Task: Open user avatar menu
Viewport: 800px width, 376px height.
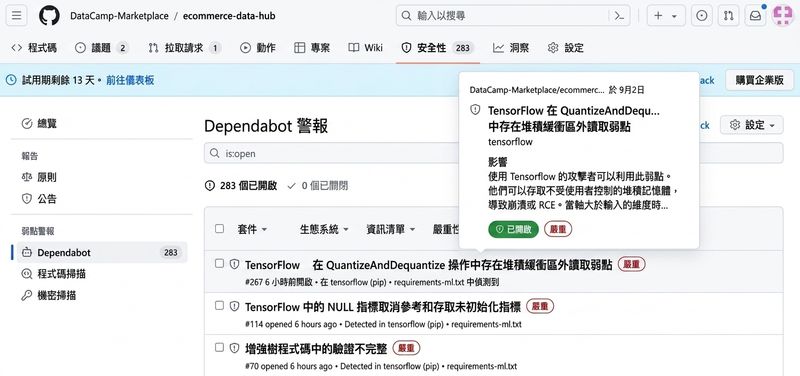Action: coord(783,16)
